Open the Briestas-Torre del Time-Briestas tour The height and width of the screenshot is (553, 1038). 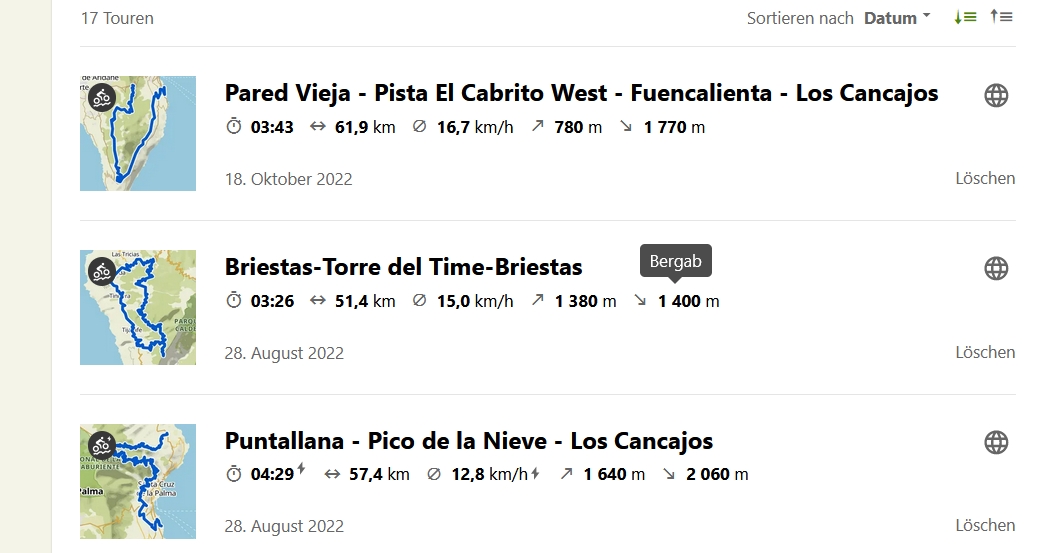click(403, 267)
